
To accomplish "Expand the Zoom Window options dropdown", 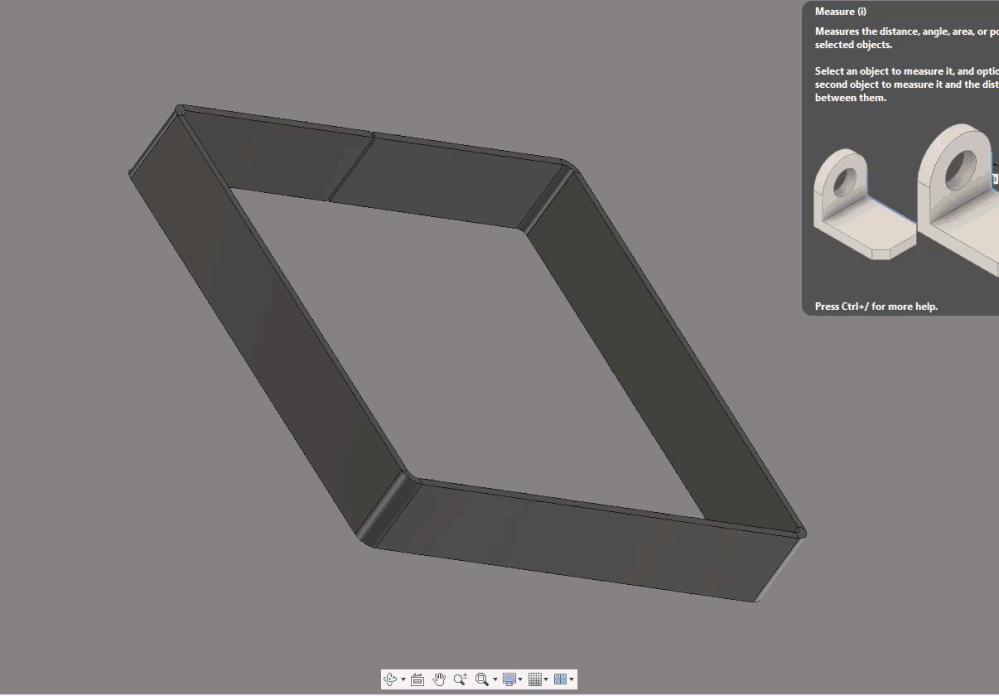I will [x=495, y=679].
